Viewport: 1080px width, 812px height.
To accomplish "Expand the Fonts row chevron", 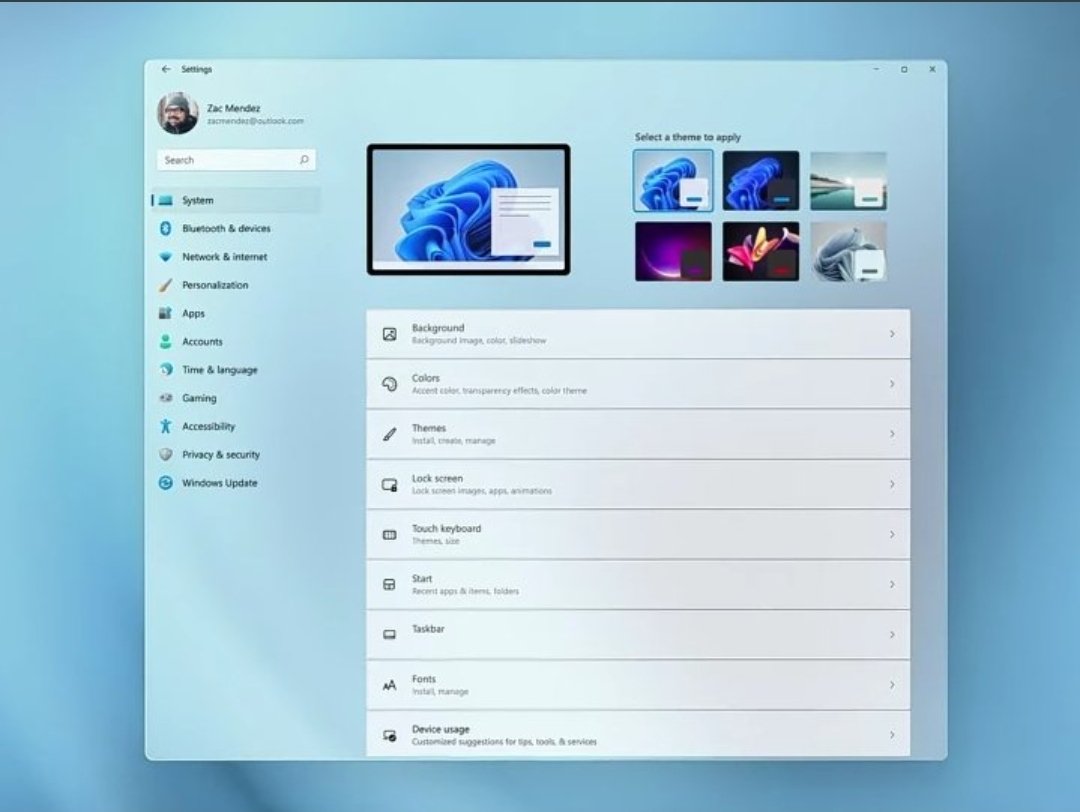I will click(x=892, y=685).
